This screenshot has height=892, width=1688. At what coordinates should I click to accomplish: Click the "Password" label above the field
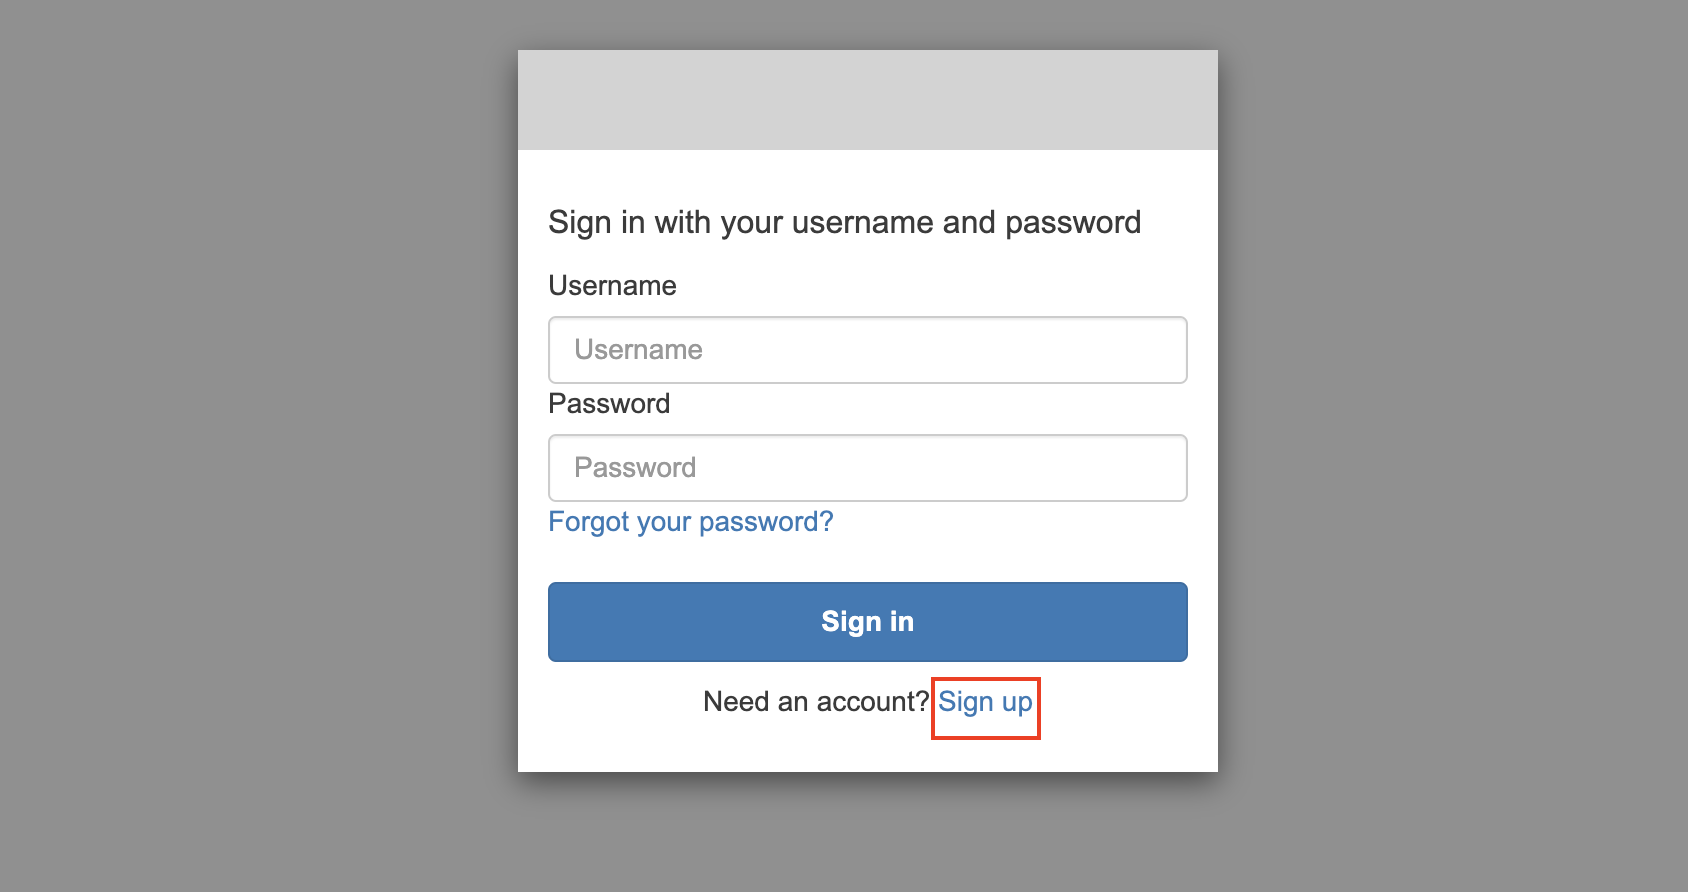pos(609,404)
